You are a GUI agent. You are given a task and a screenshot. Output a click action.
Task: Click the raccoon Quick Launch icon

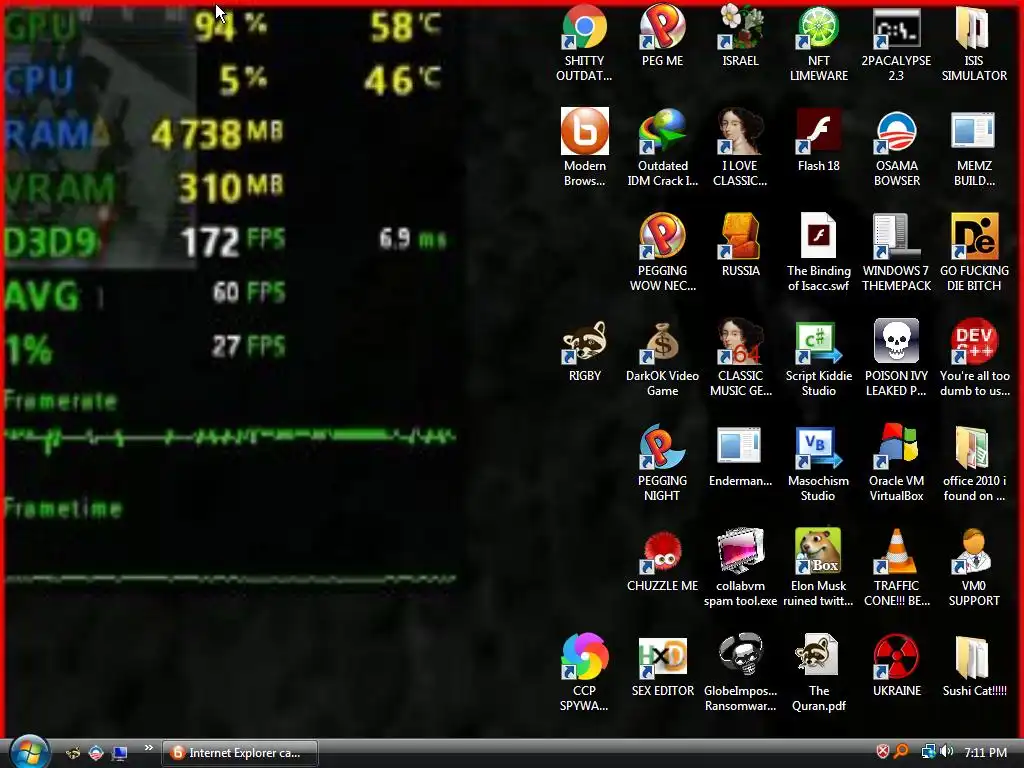coord(73,753)
